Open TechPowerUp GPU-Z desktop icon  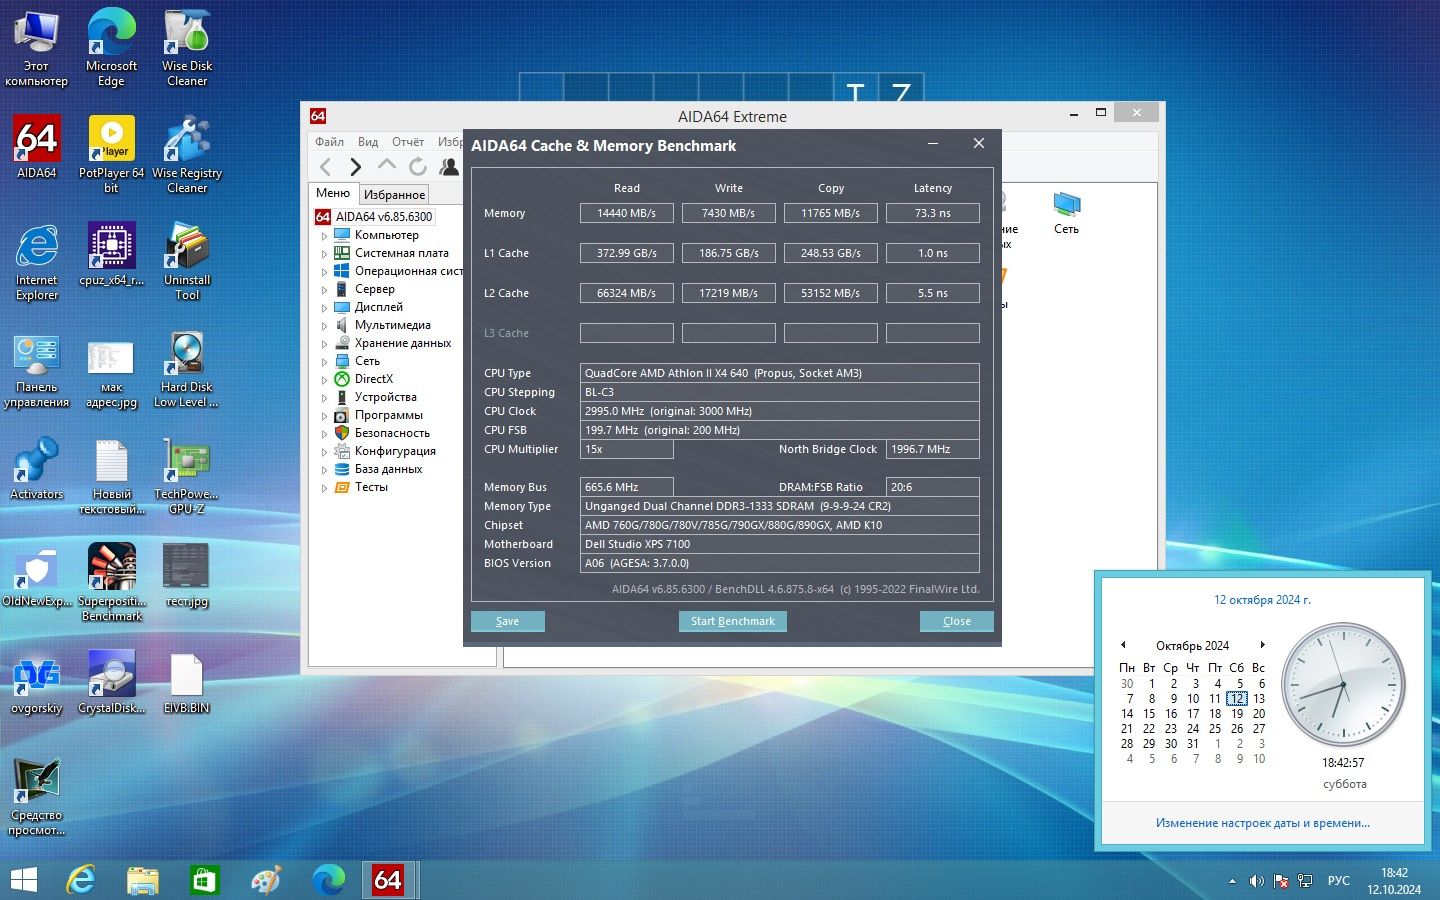pos(187,475)
